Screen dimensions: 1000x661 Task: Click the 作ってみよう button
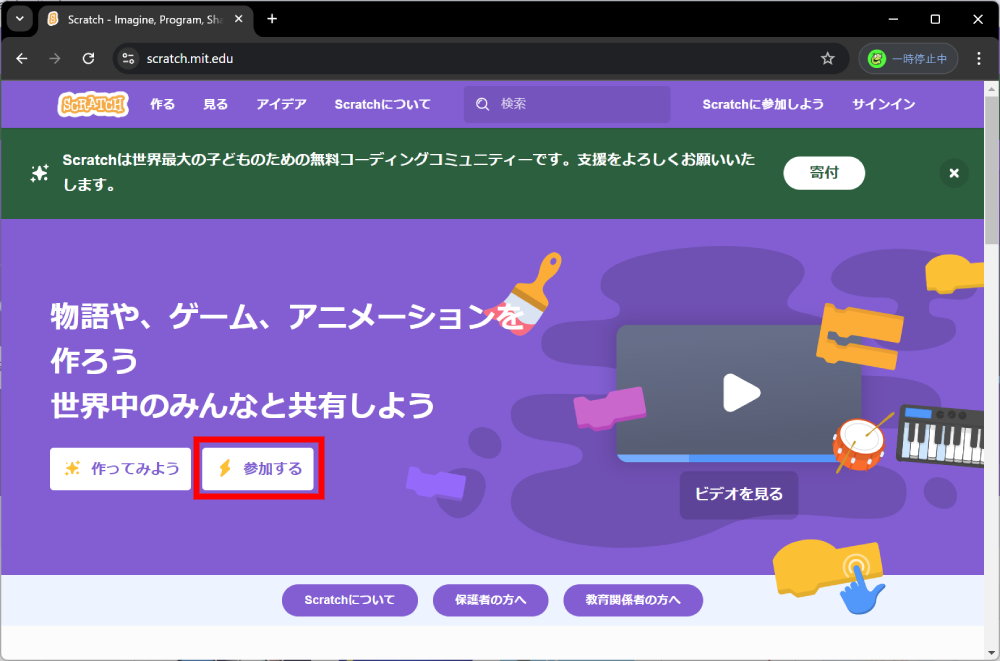point(121,469)
